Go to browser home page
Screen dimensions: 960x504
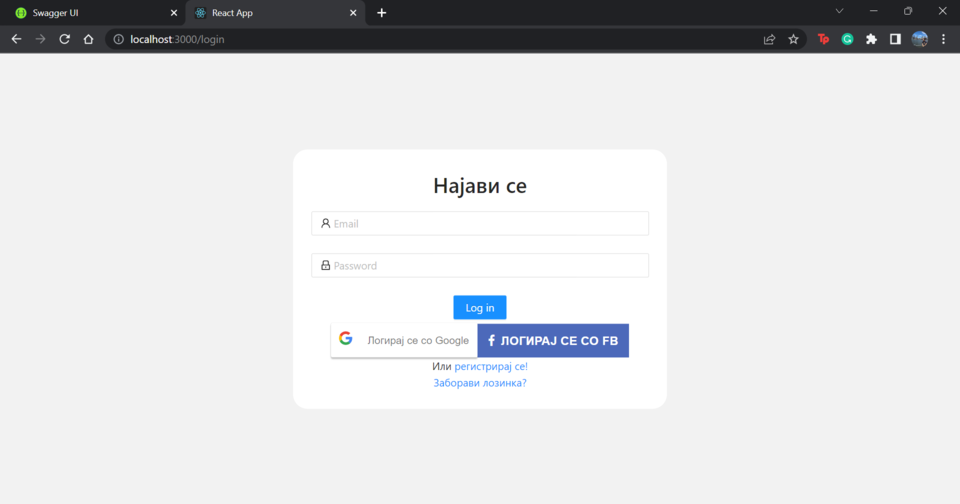click(88, 39)
